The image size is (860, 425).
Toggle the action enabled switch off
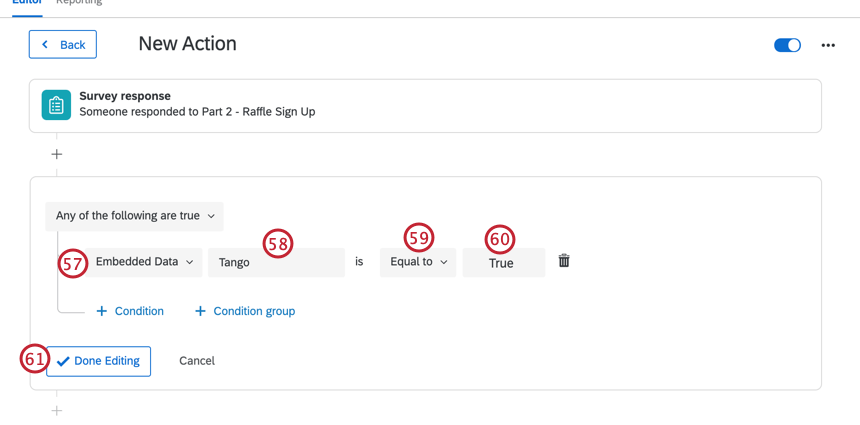[x=787, y=46]
